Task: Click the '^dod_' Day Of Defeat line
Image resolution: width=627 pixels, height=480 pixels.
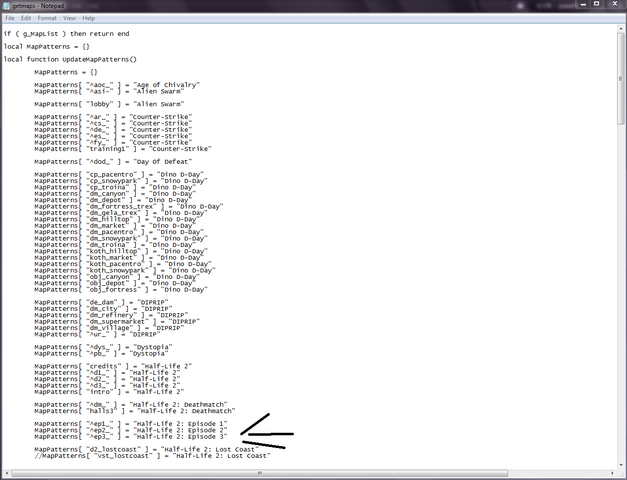Action: tap(113, 162)
